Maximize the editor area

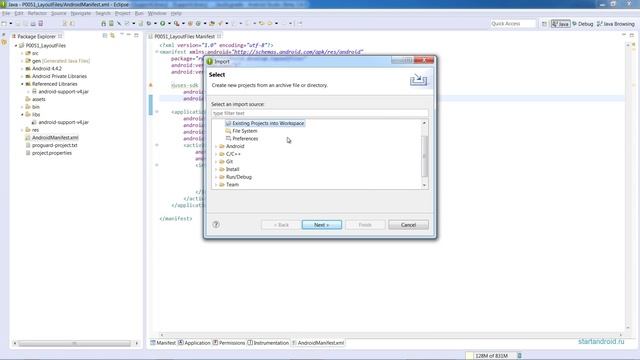(x=632, y=36)
